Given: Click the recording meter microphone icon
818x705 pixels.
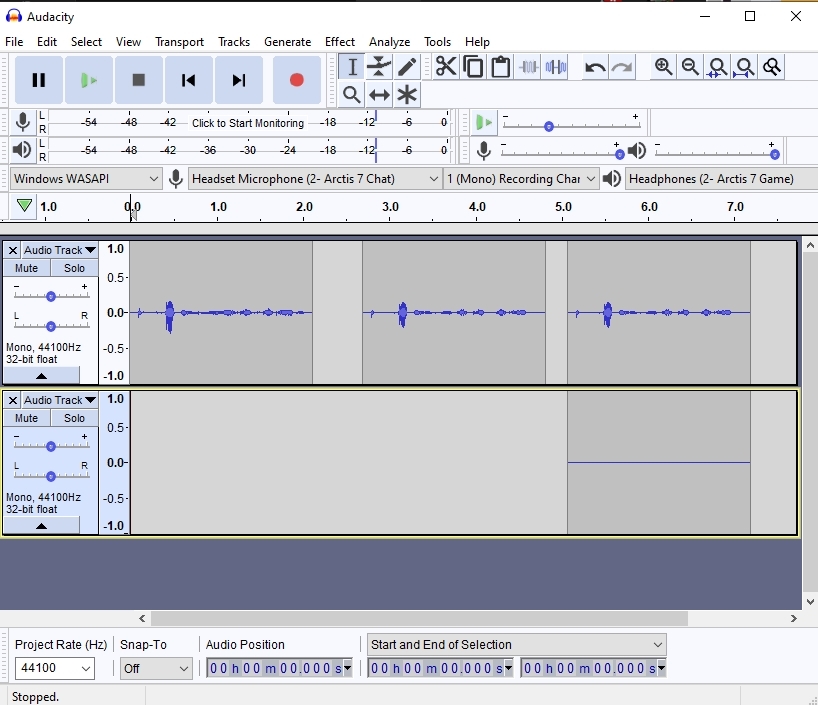Looking at the screenshot, I should point(22,122).
